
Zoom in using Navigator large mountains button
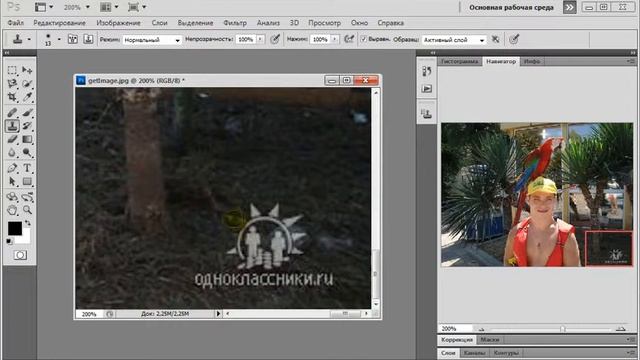click(621, 329)
